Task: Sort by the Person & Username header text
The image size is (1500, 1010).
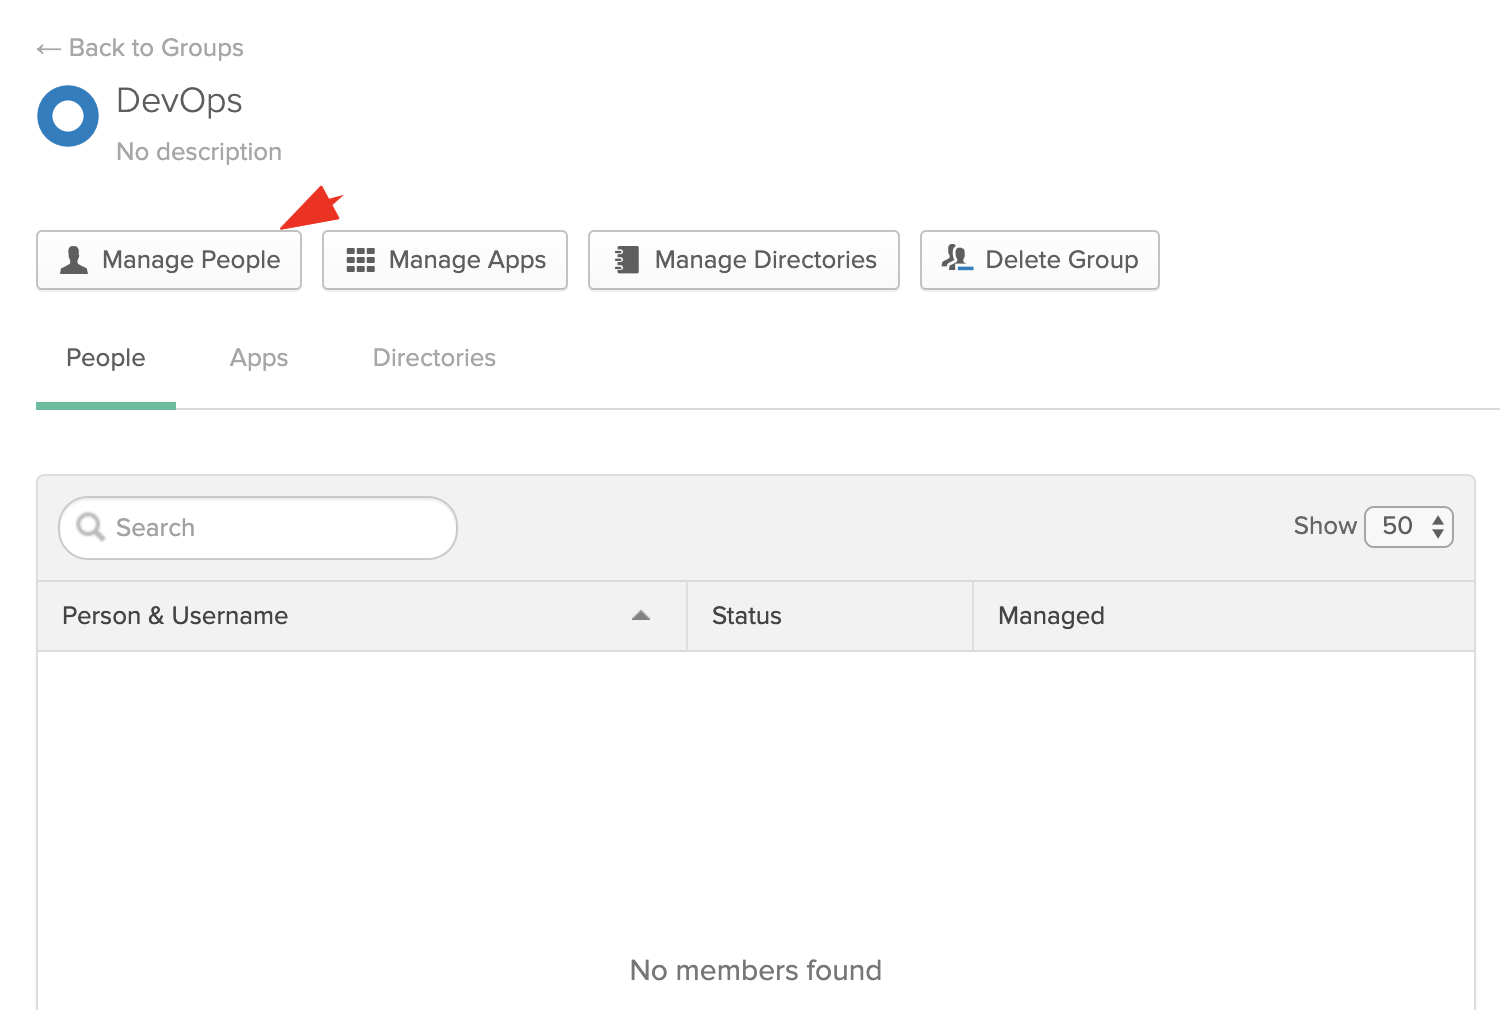Action: tap(175, 616)
